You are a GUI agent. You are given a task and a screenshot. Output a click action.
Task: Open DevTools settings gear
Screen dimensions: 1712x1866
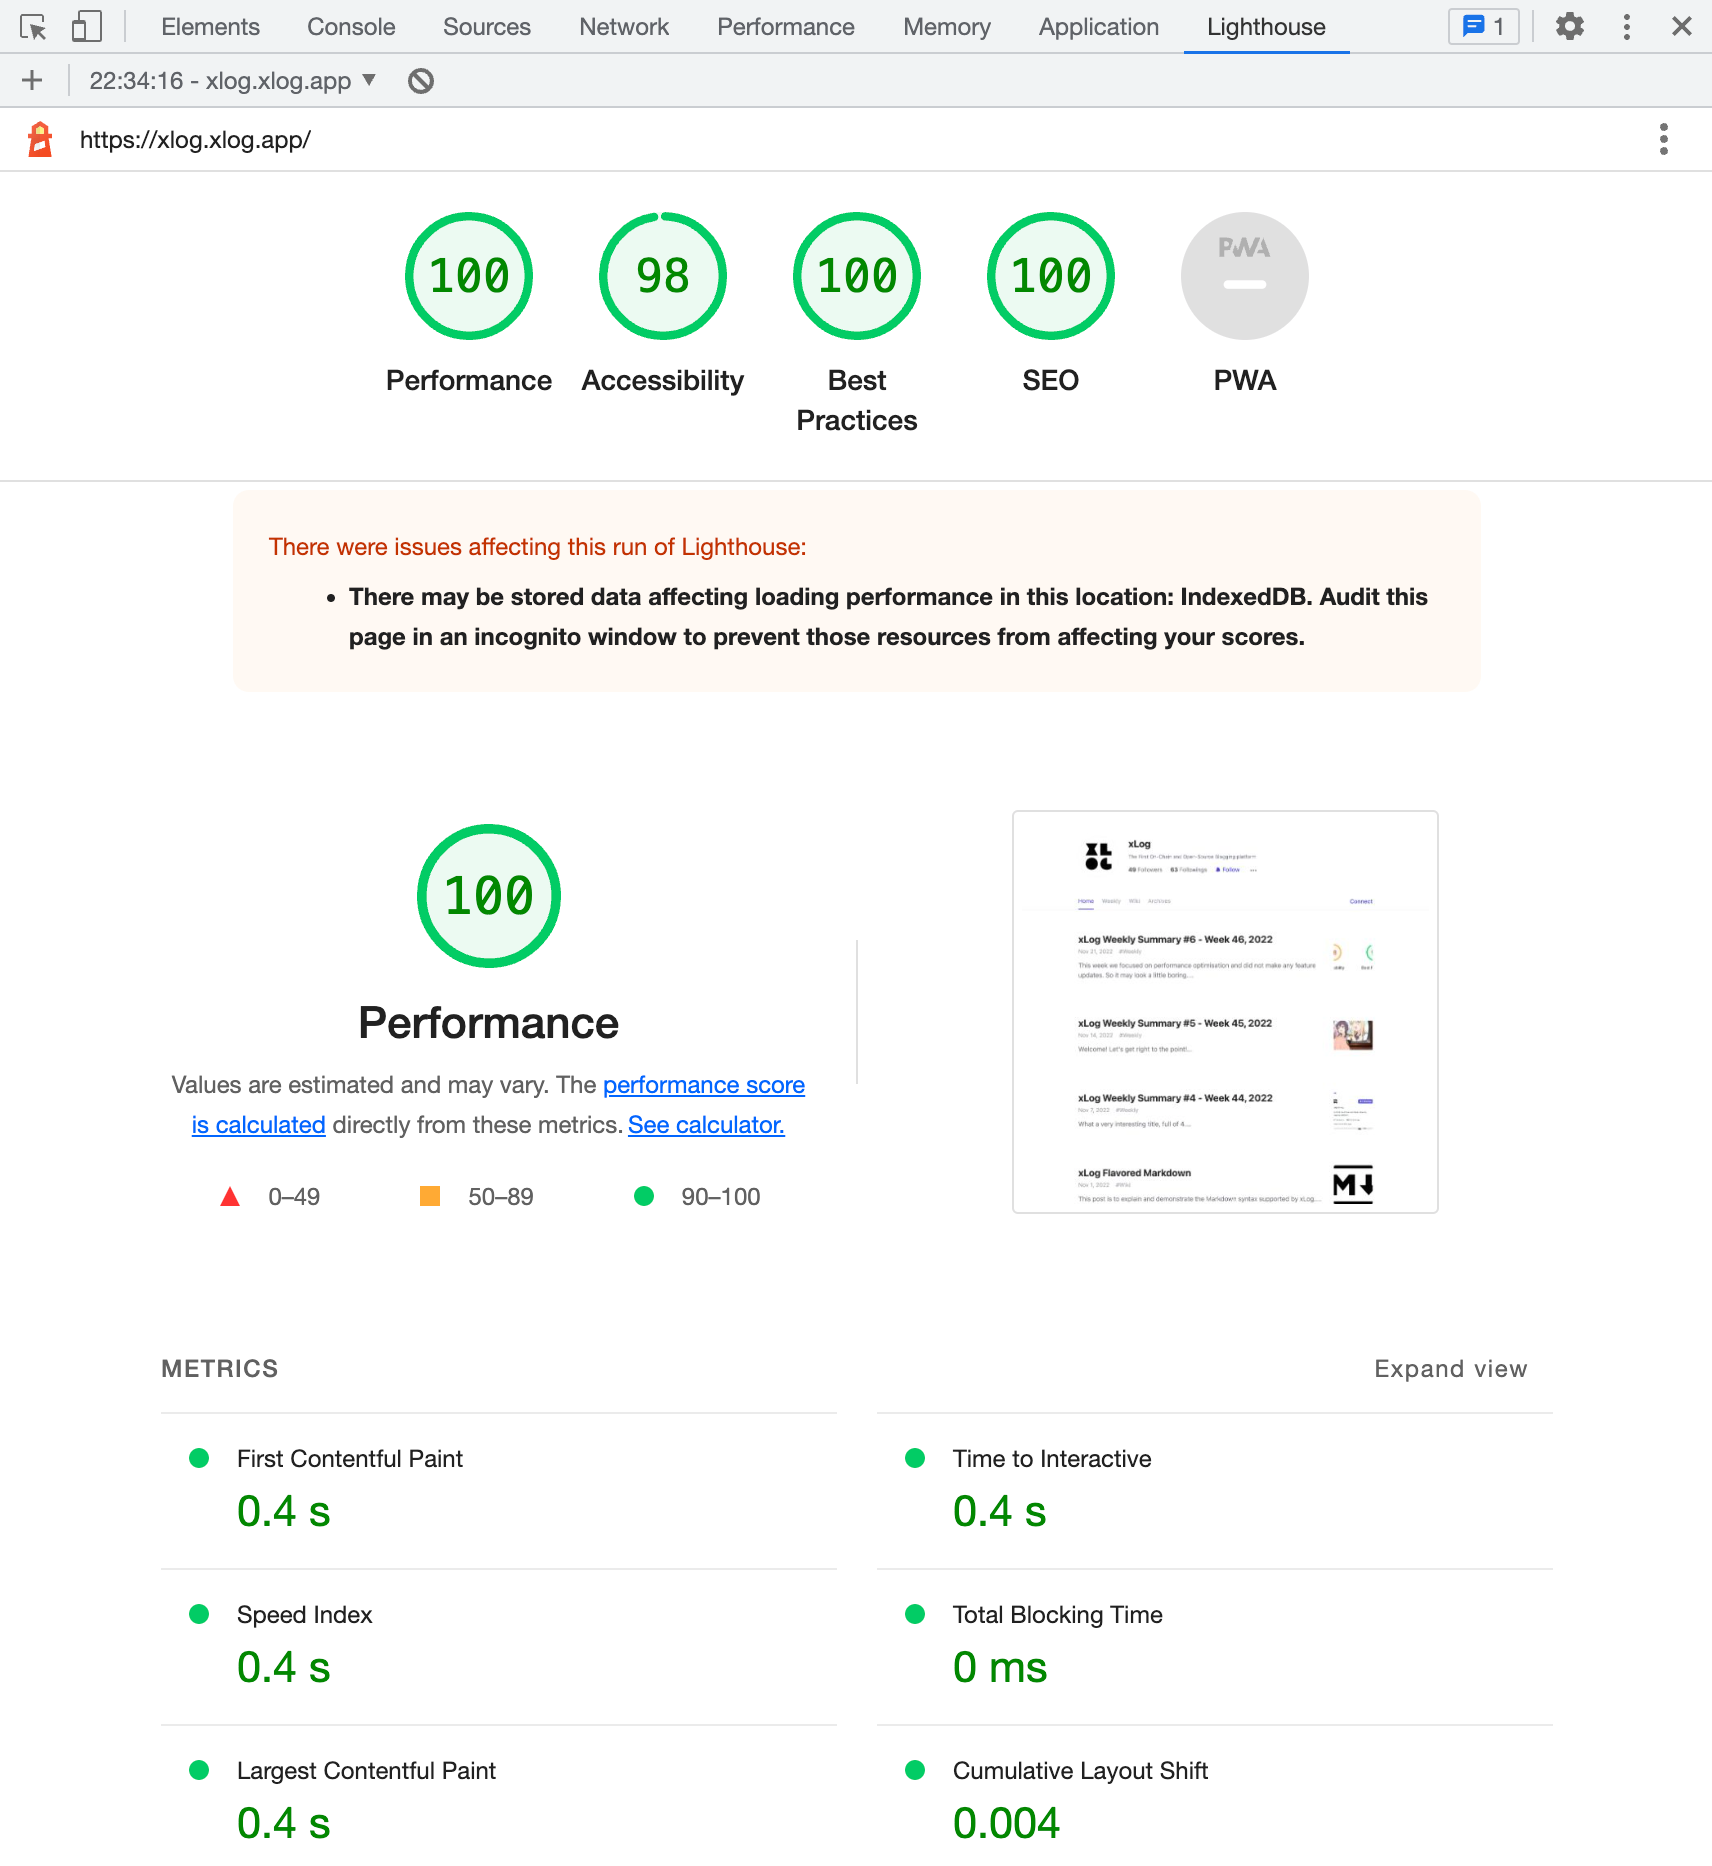(x=1570, y=27)
